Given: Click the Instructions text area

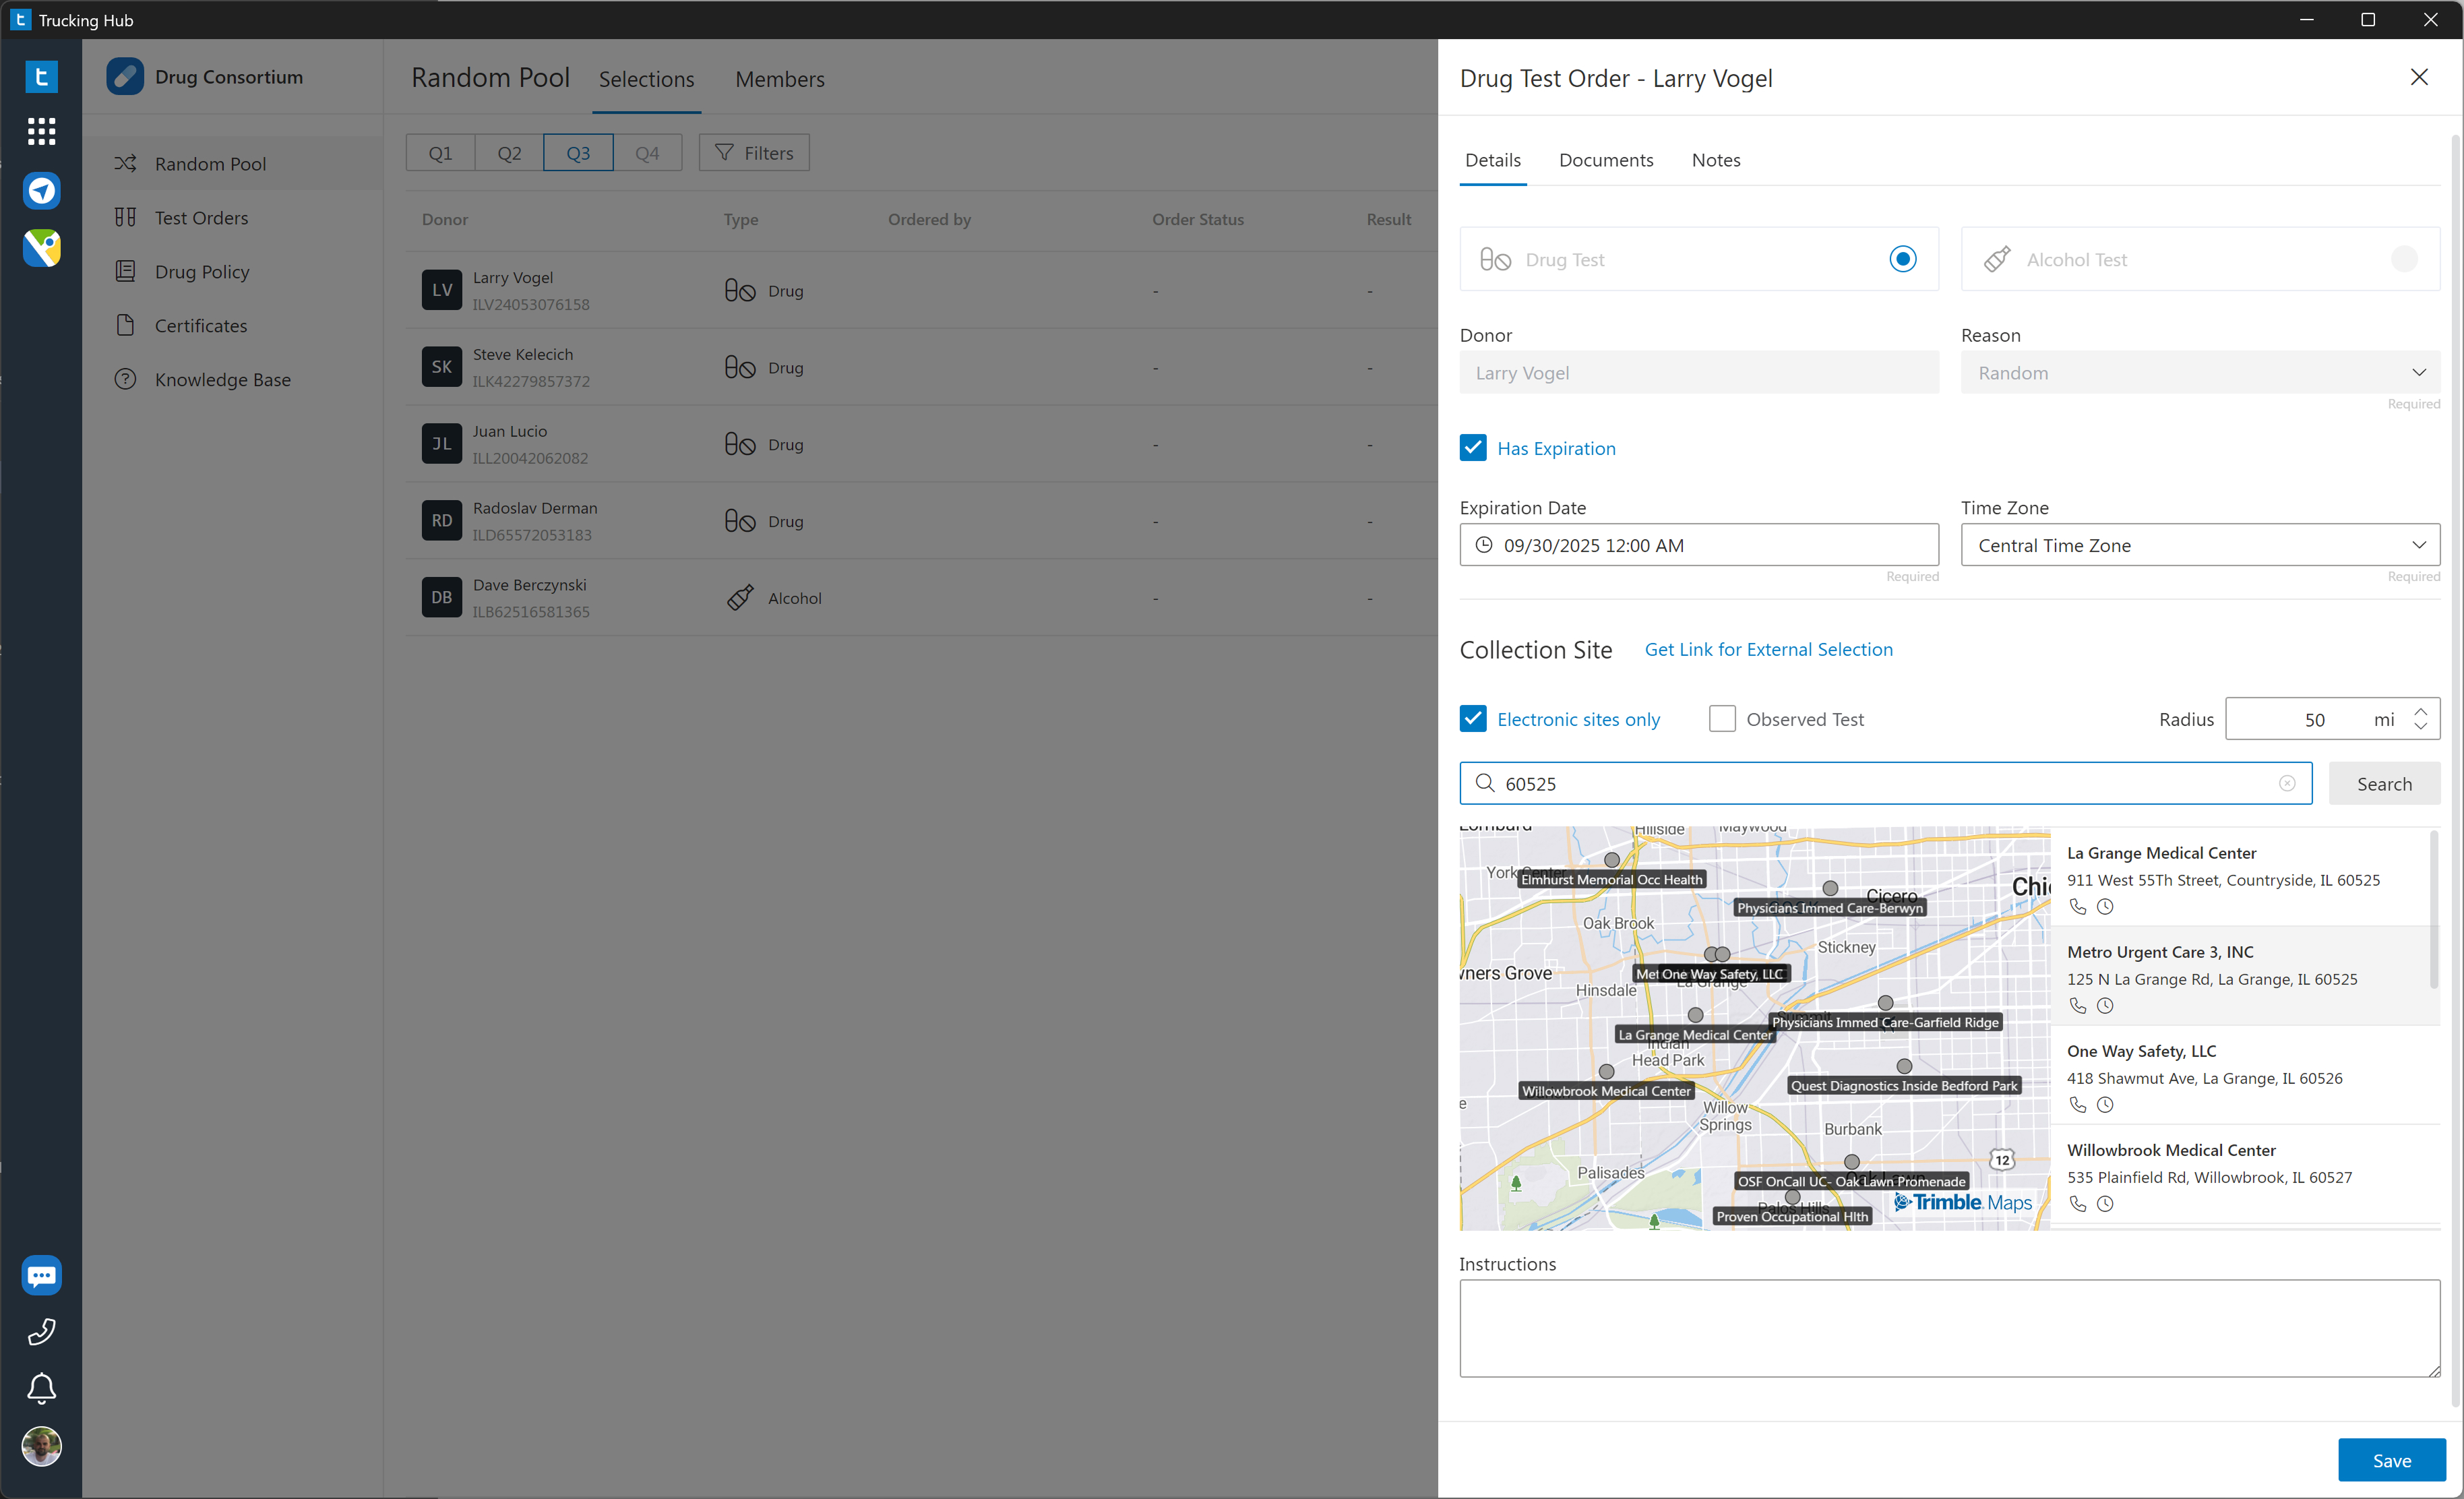Looking at the screenshot, I should 1948,1328.
